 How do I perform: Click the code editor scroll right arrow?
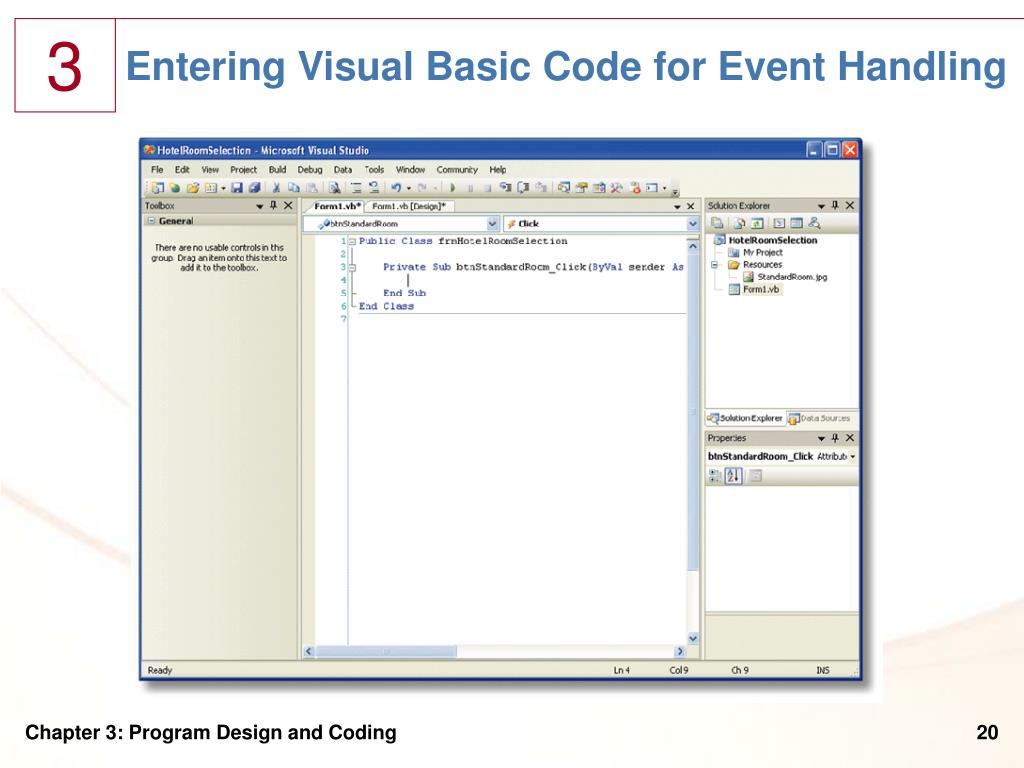tap(680, 651)
